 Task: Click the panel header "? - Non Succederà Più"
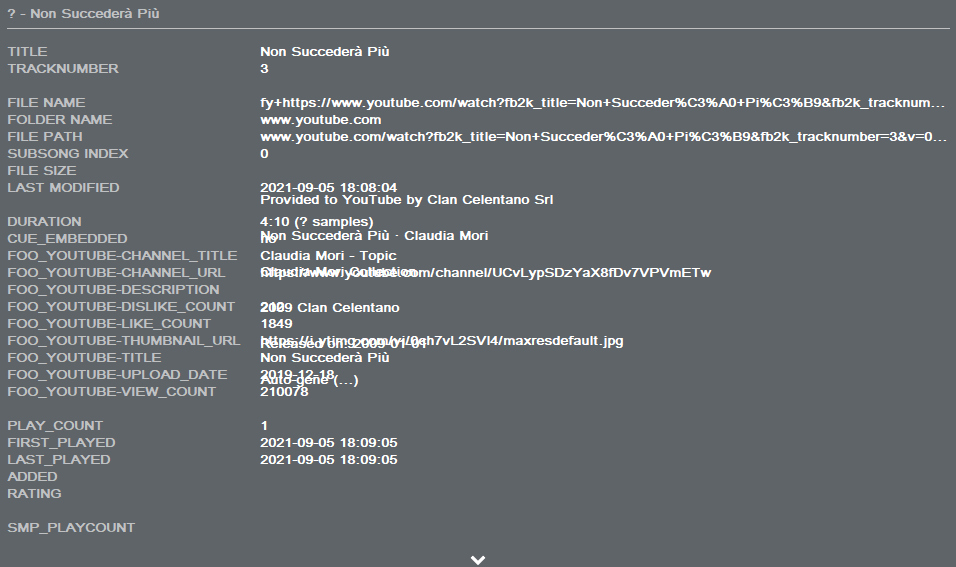click(83, 14)
